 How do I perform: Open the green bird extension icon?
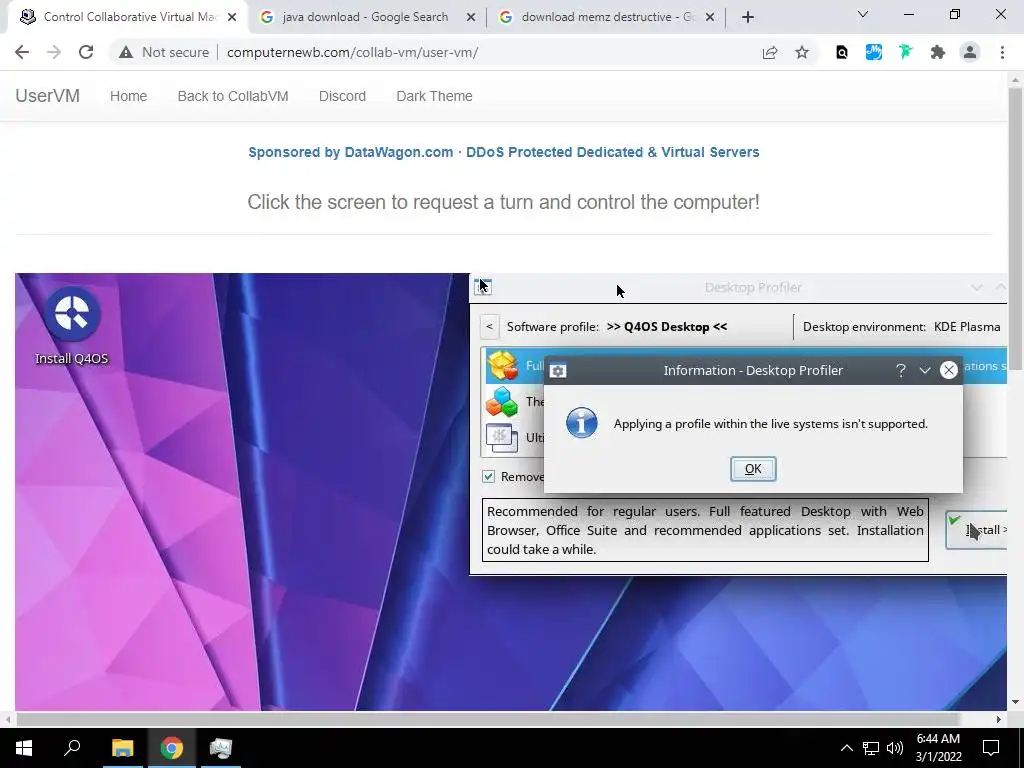(905, 52)
